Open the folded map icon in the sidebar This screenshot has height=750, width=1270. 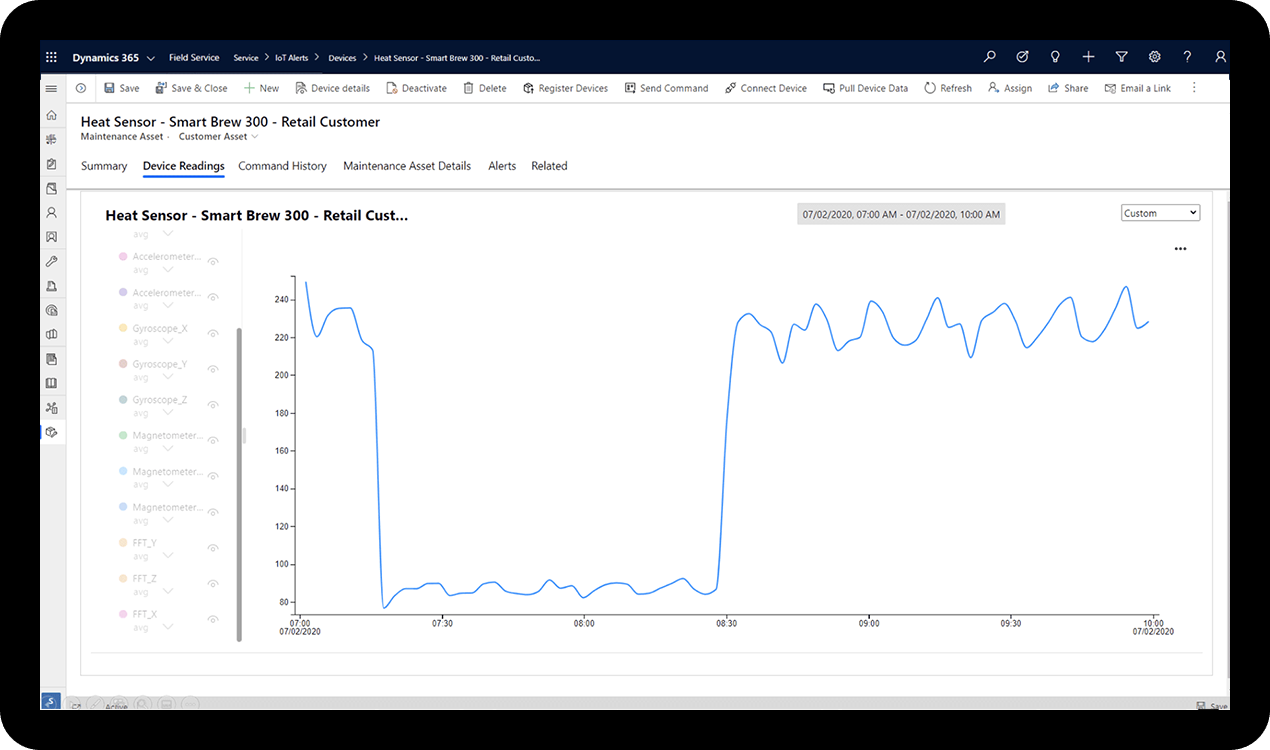click(x=52, y=335)
